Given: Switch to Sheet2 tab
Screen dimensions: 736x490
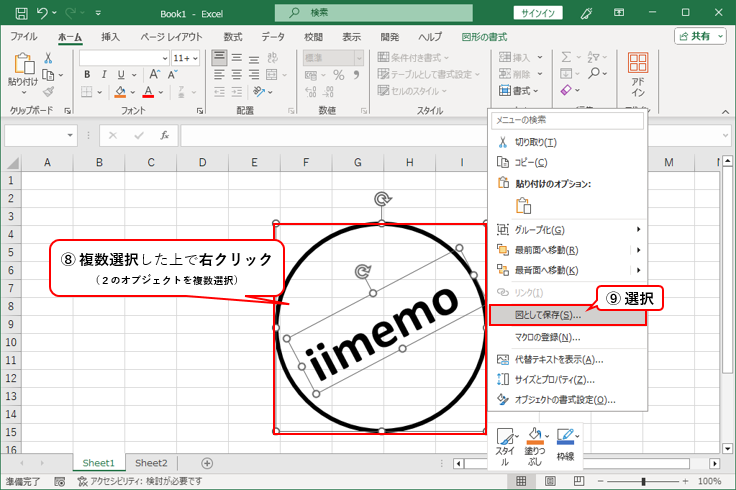Looking at the screenshot, I should tap(151, 463).
